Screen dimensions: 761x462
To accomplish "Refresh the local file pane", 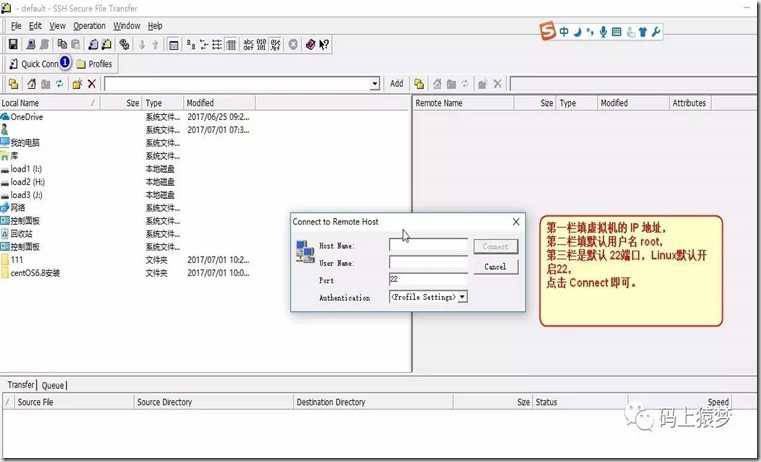I will pos(59,83).
